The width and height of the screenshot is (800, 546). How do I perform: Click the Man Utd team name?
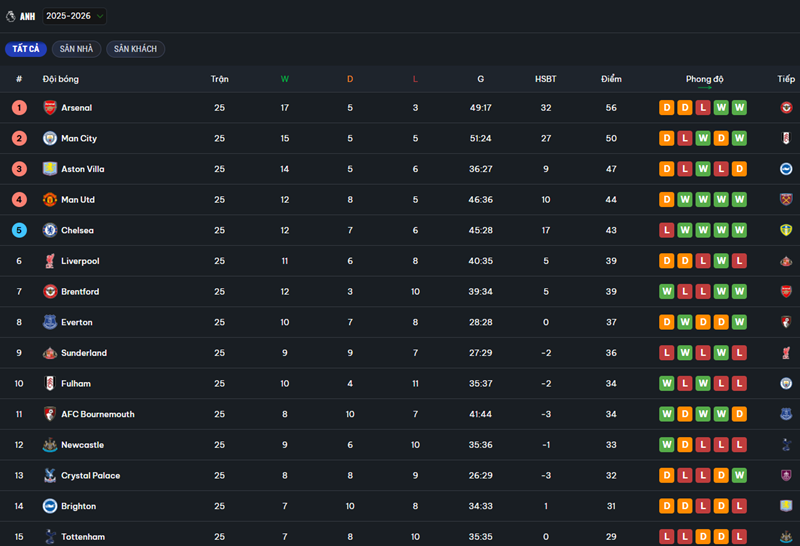[78, 200]
